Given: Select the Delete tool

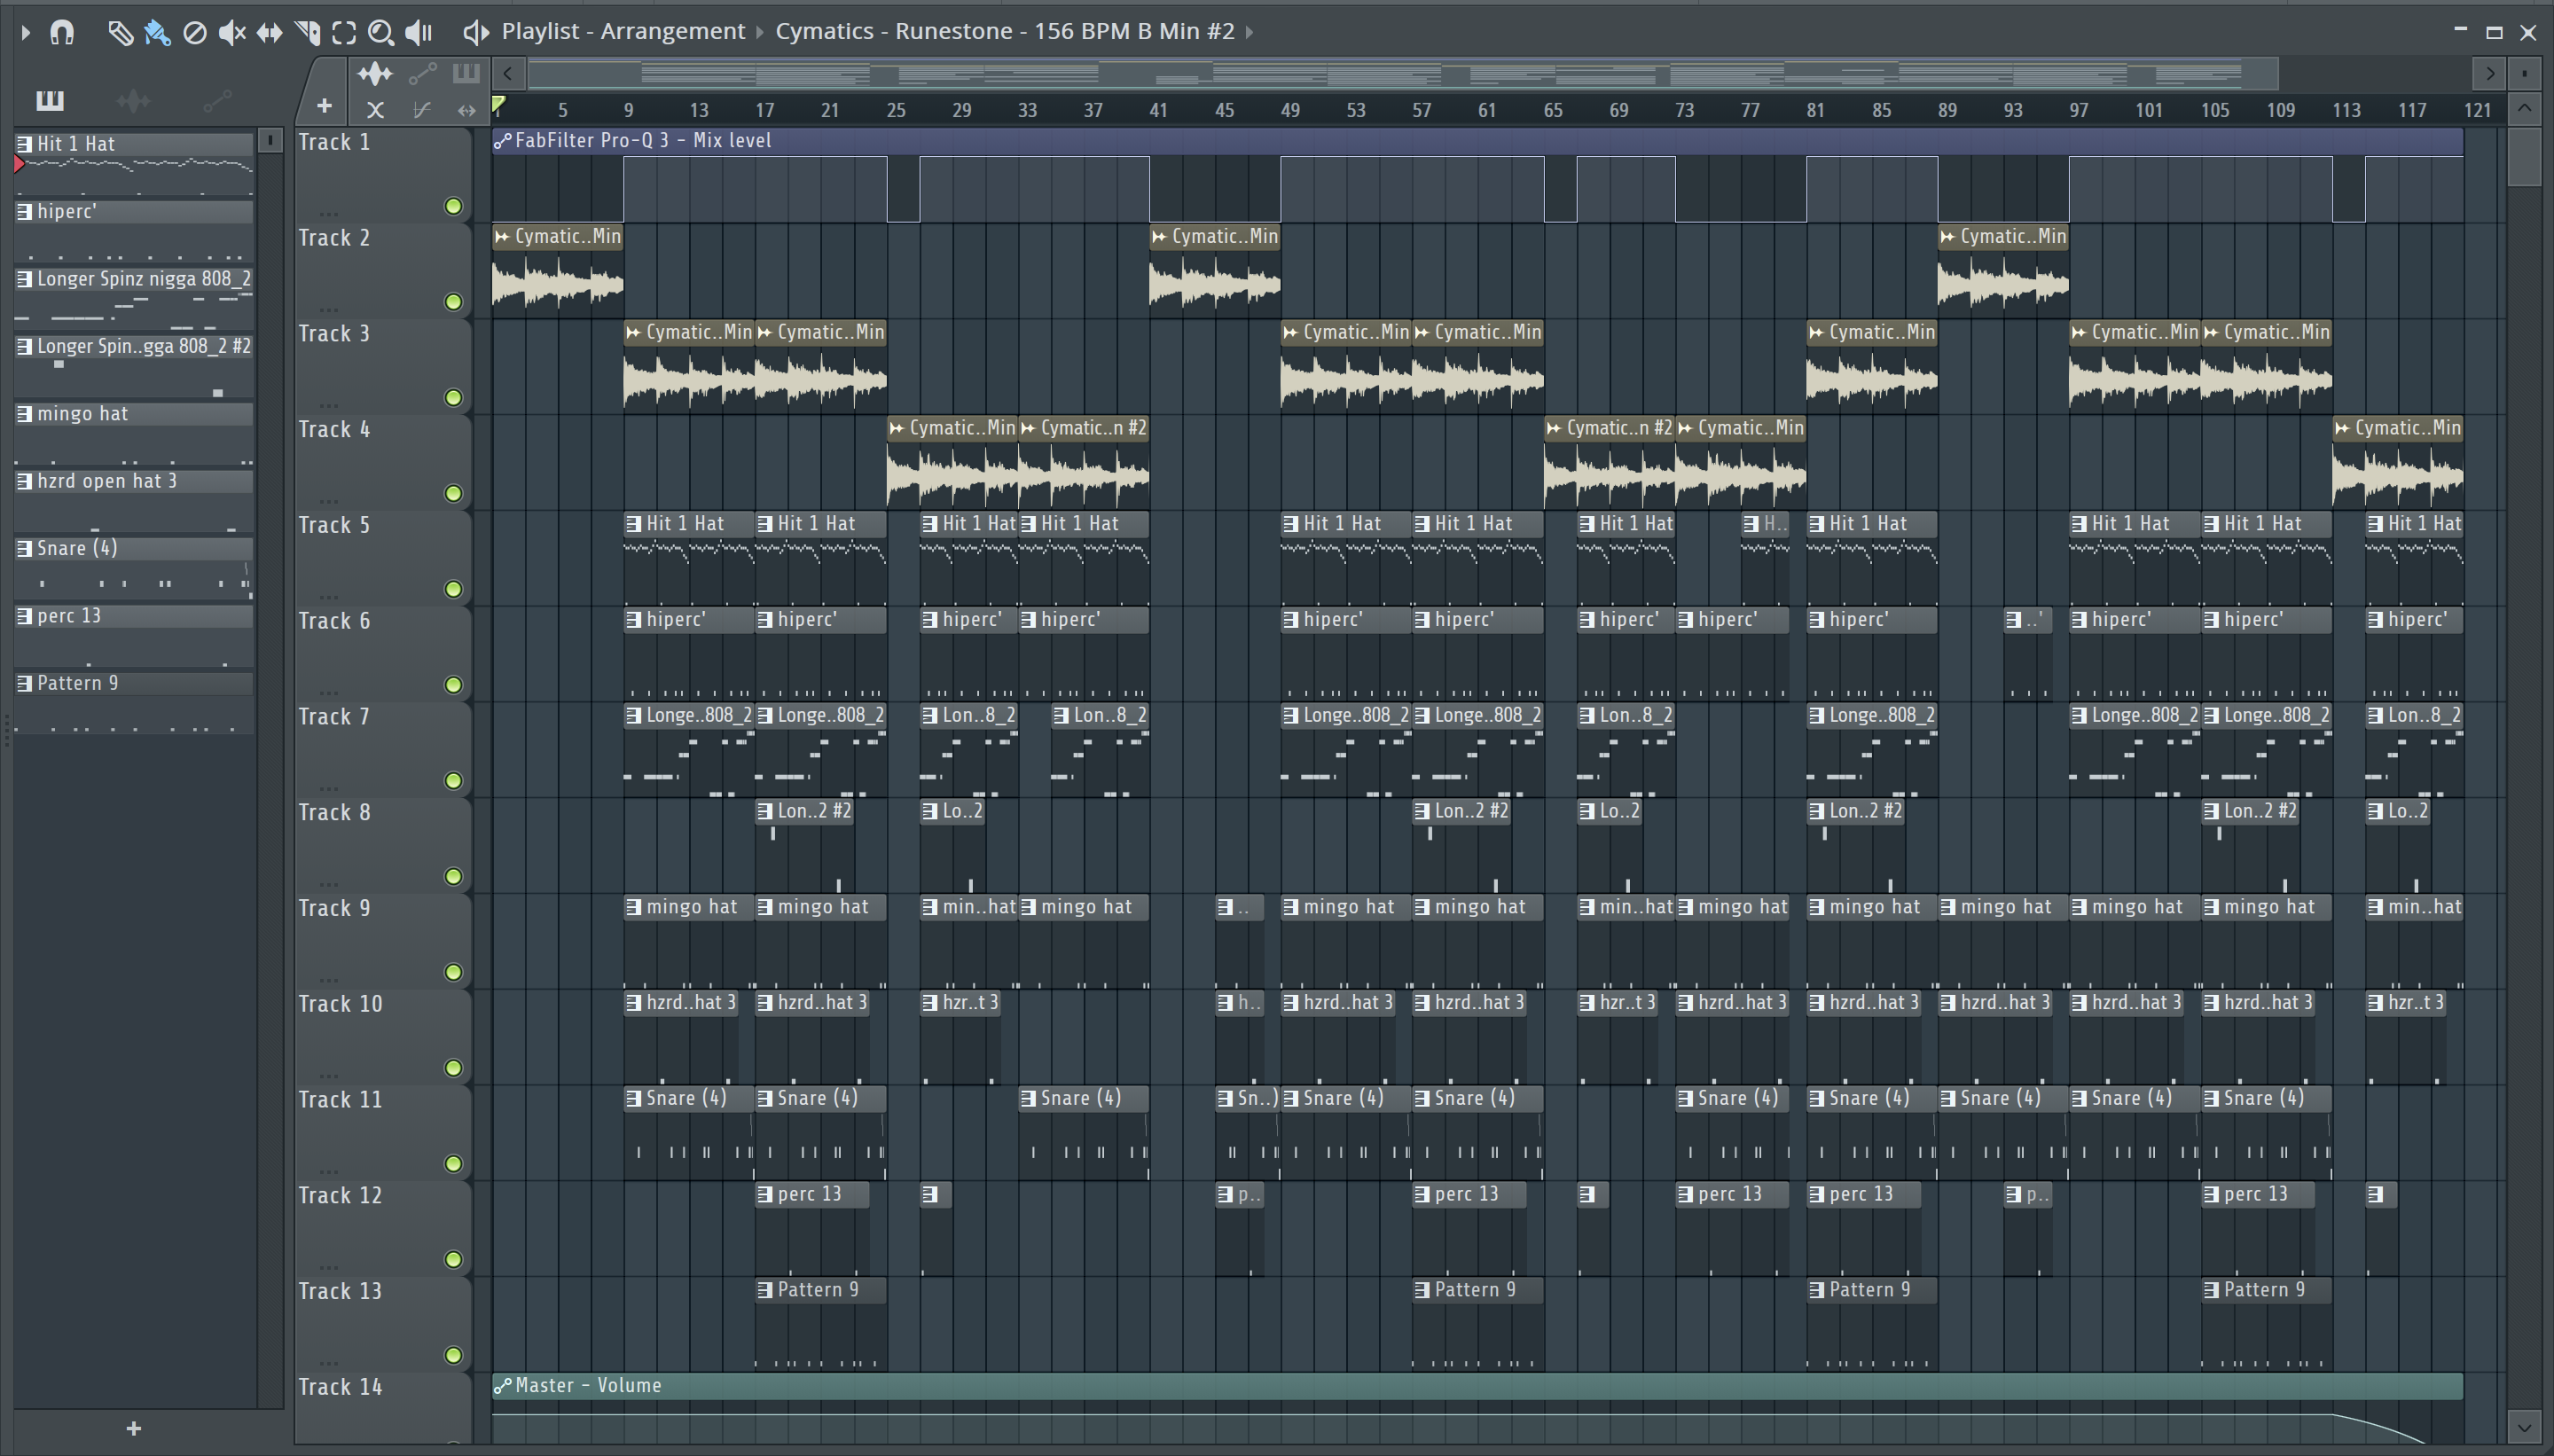Looking at the screenshot, I should pos(195,33).
